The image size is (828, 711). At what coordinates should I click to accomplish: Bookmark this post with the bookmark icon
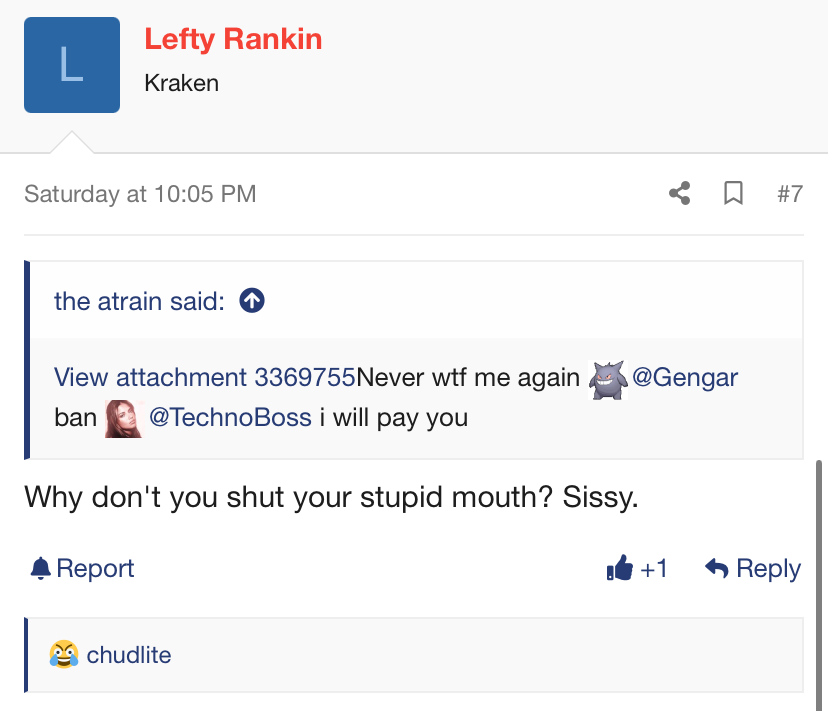click(733, 193)
